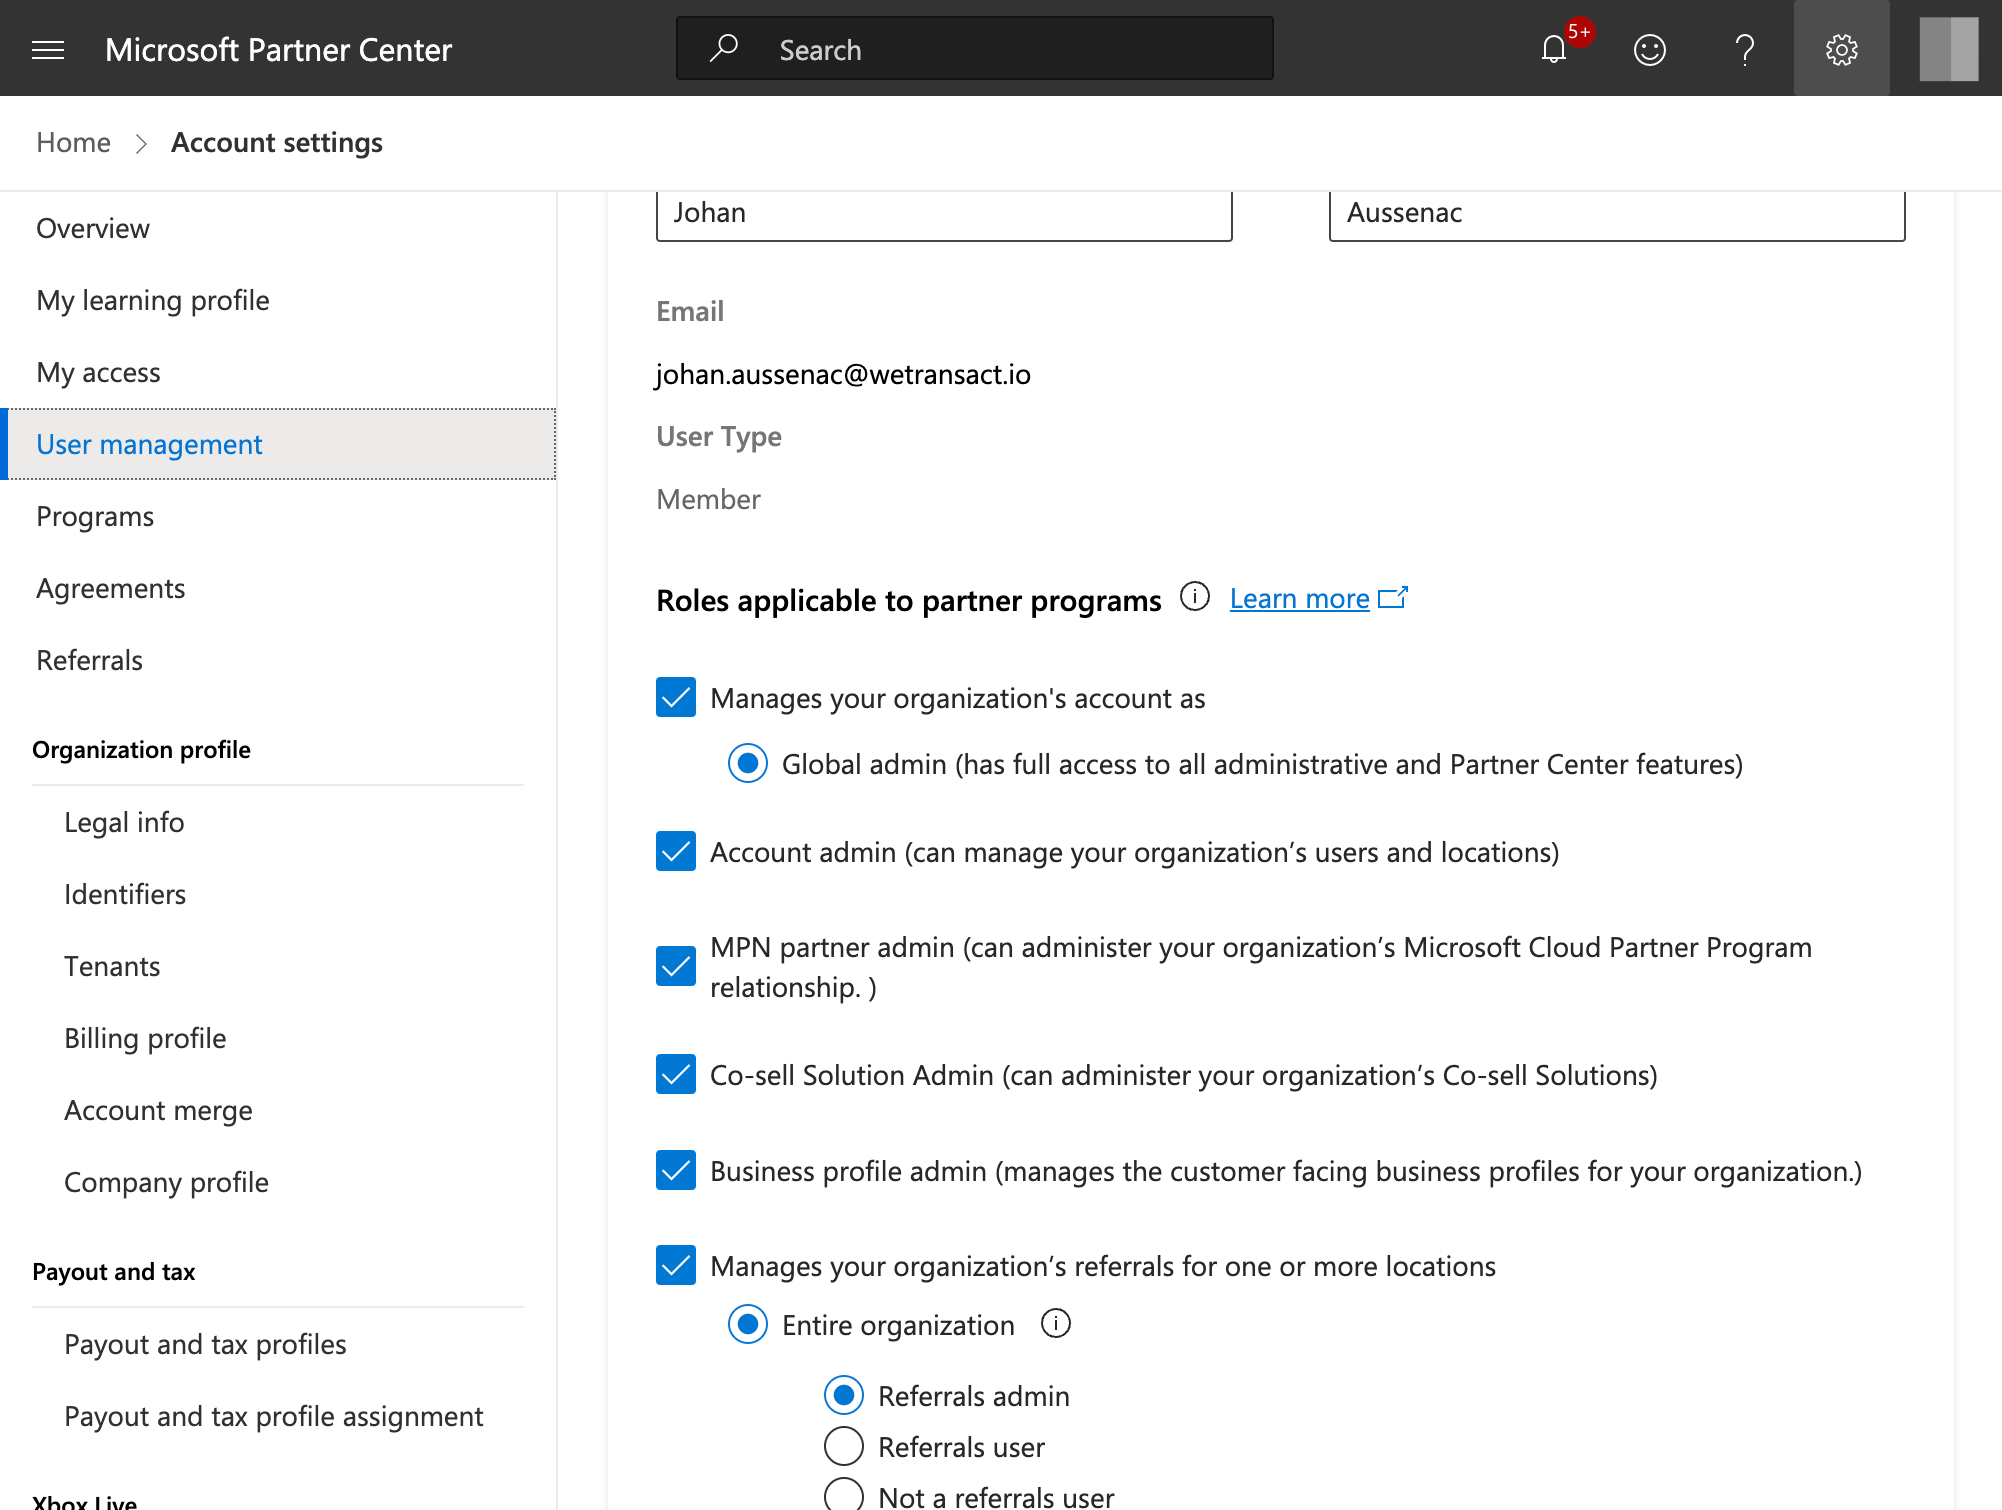2002x1510 pixels.
Task: Open the help question mark
Action: pyautogui.click(x=1745, y=49)
